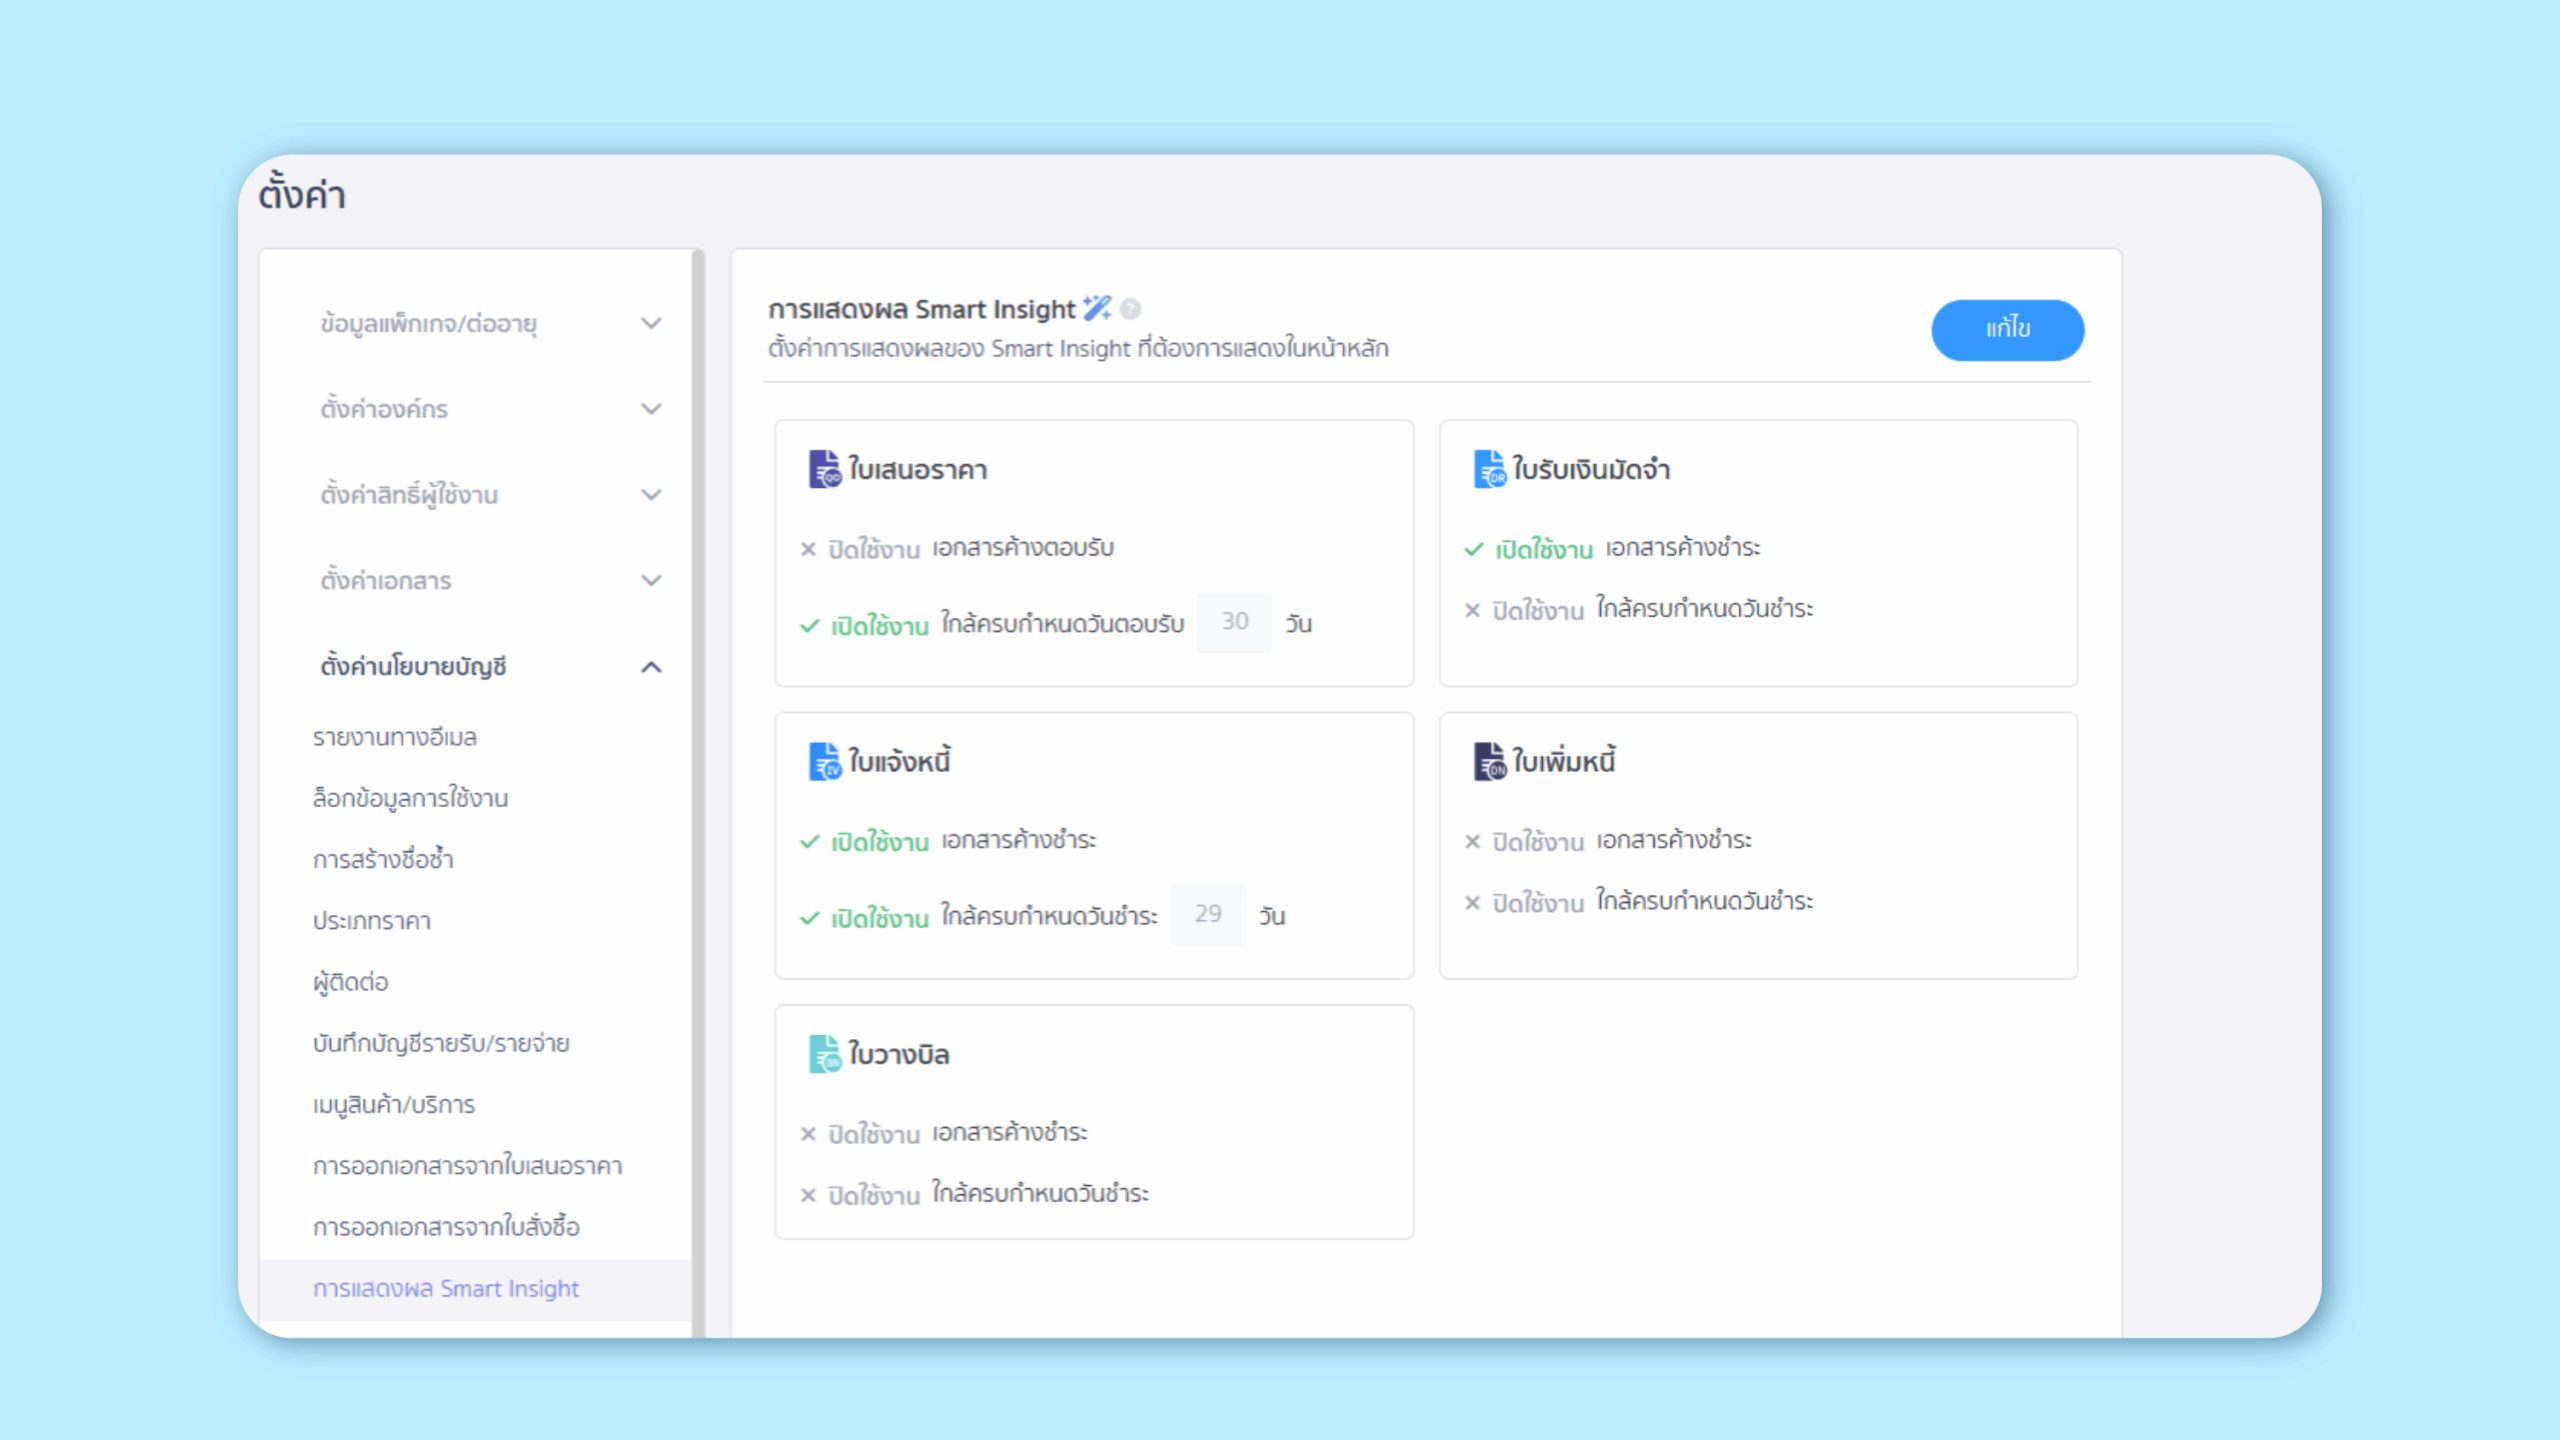Expand the ตั้งค่าองค์กร section chevron
Screen dimensions: 2560x1440
pyautogui.click(x=651, y=409)
